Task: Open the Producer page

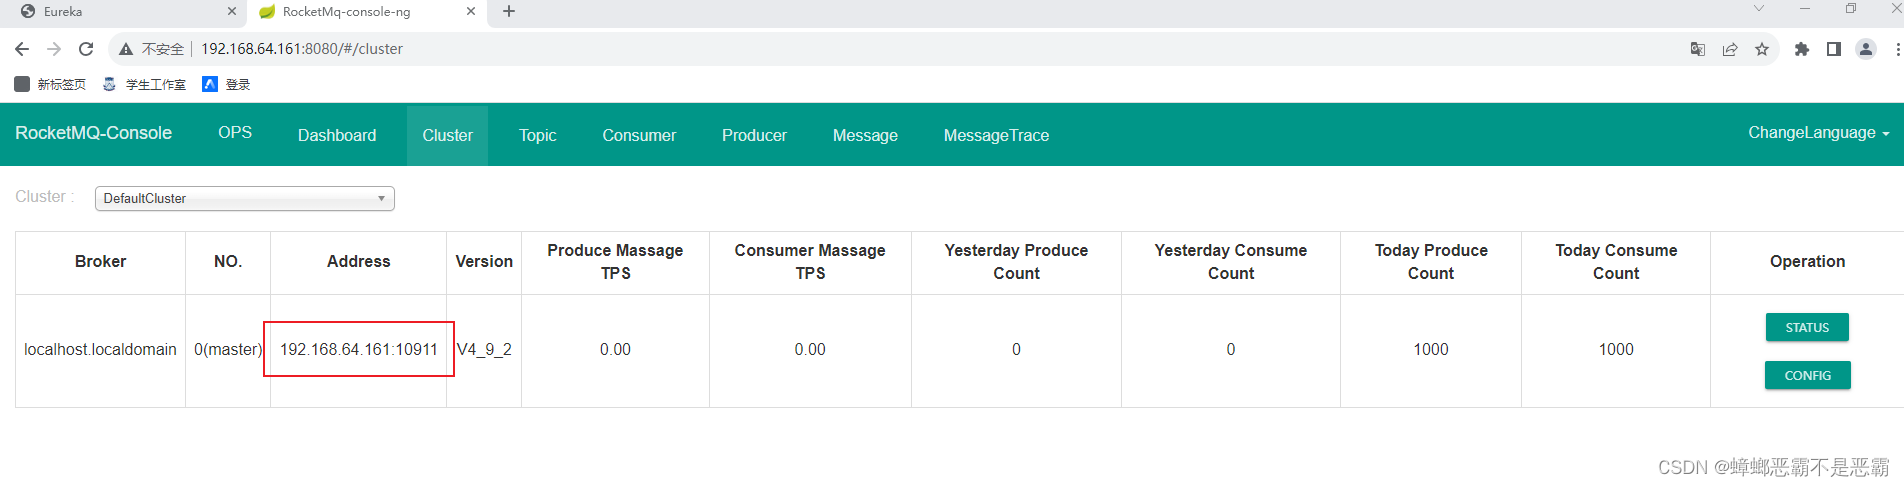Action: (x=754, y=135)
